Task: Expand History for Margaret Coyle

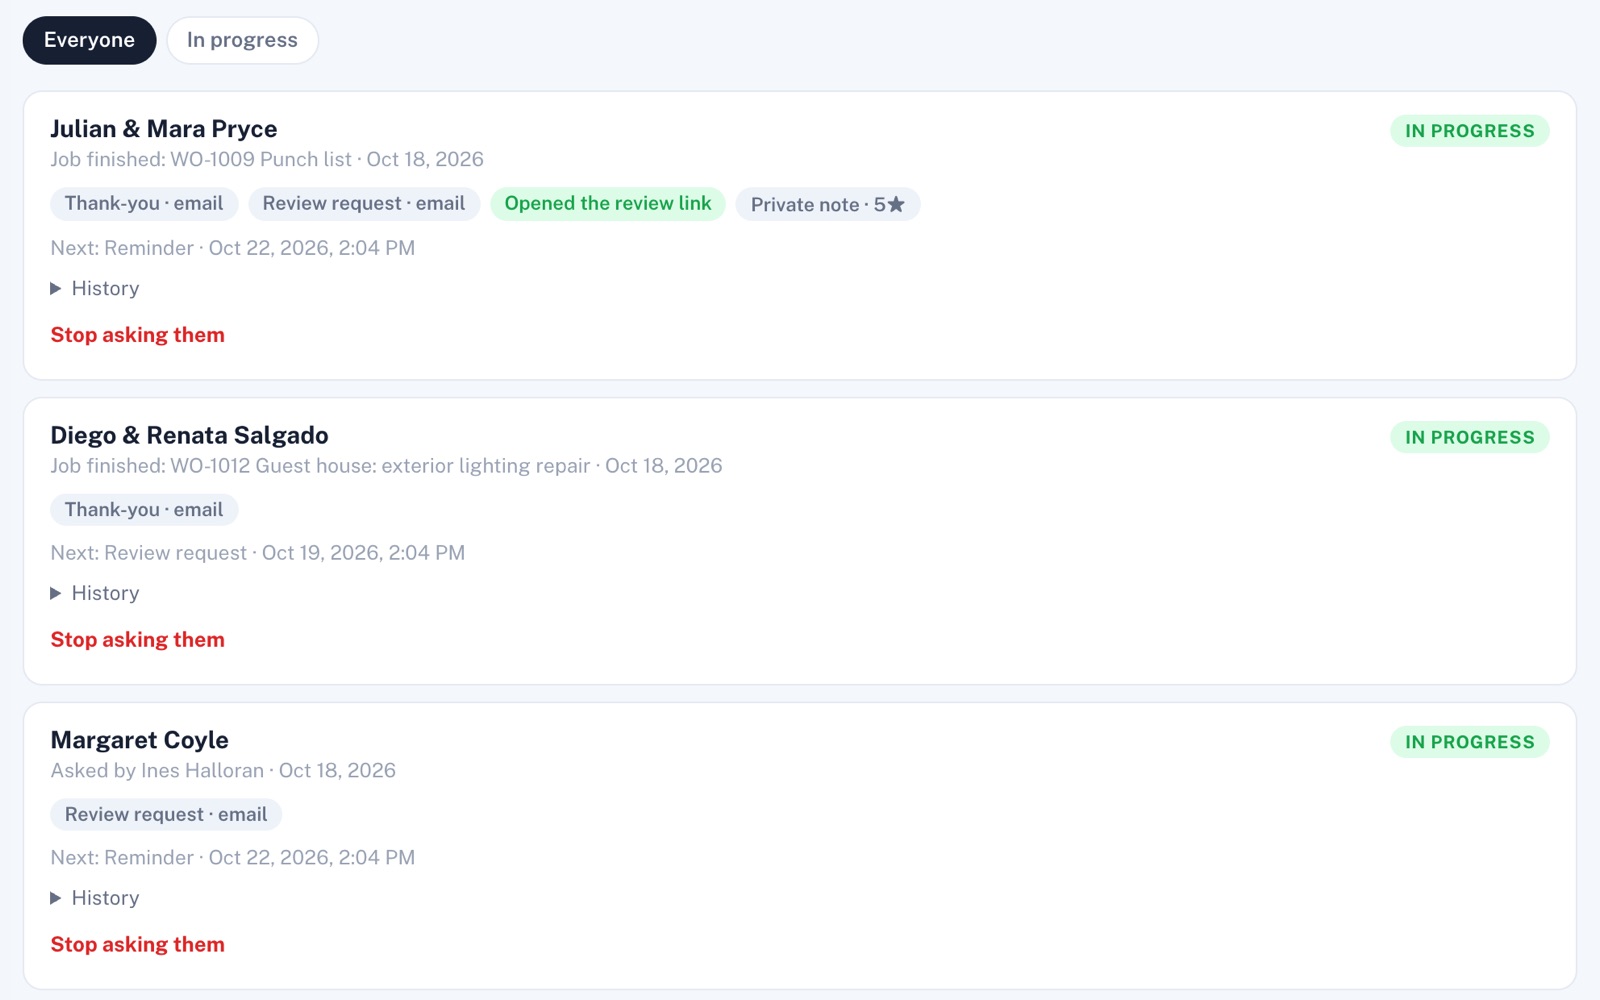Action: (95, 898)
